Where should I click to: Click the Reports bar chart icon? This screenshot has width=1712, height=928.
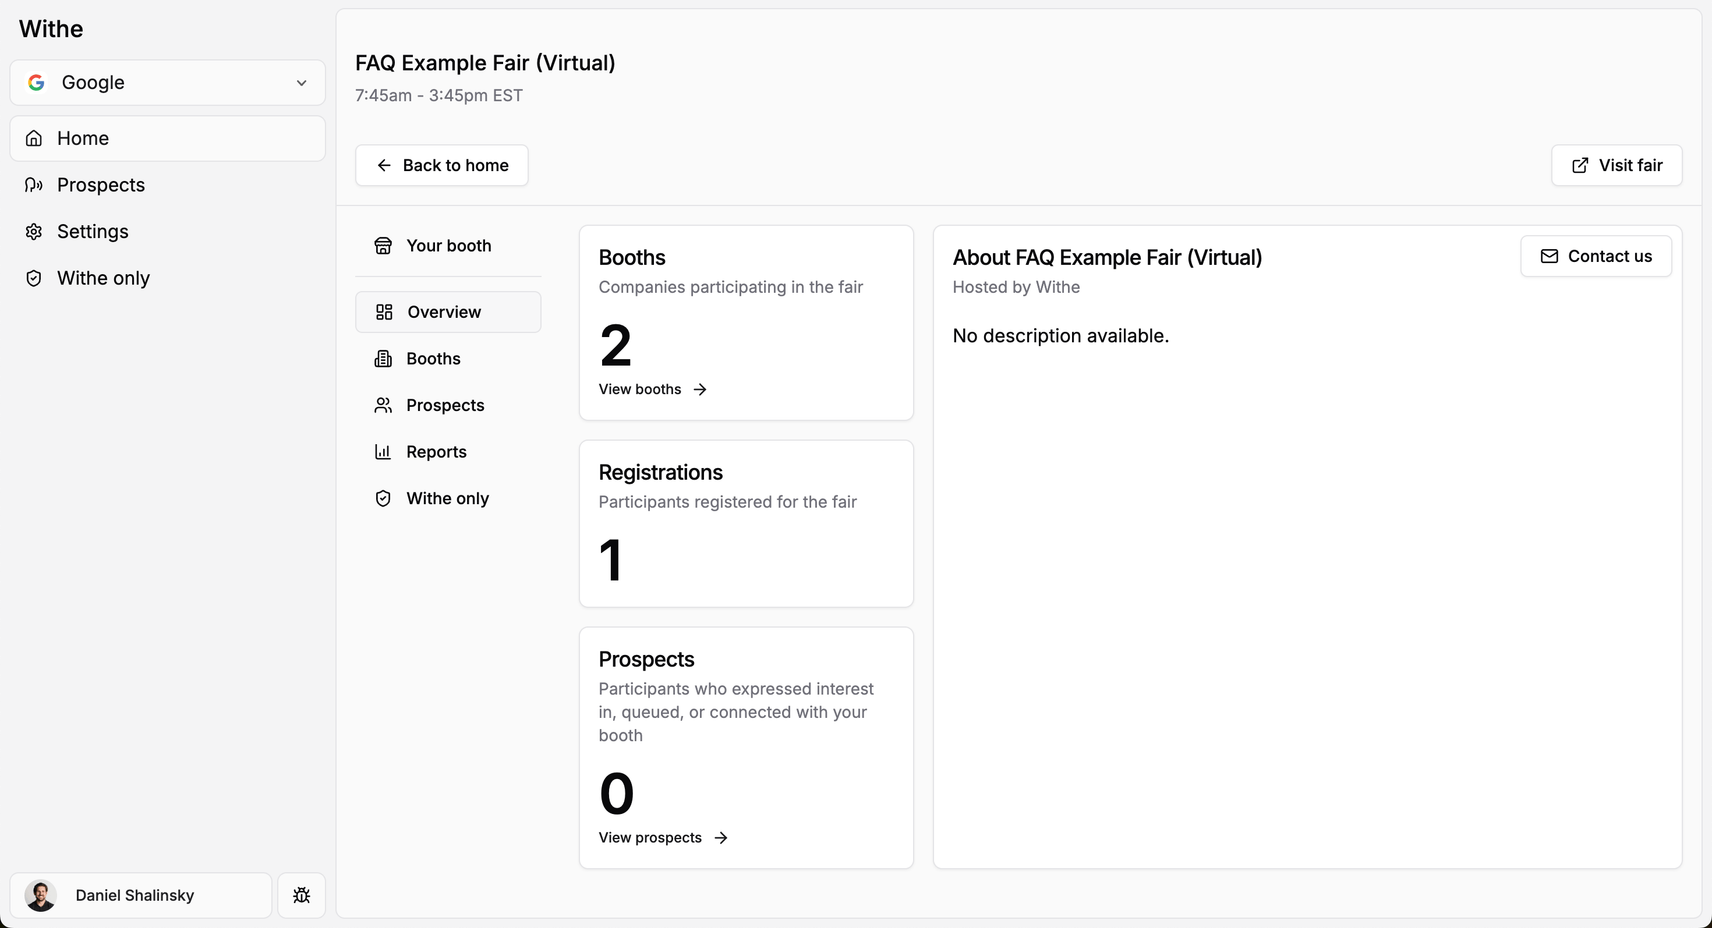383,452
